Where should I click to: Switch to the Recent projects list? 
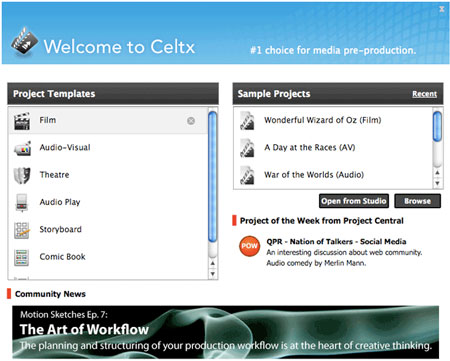click(x=424, y=94)
